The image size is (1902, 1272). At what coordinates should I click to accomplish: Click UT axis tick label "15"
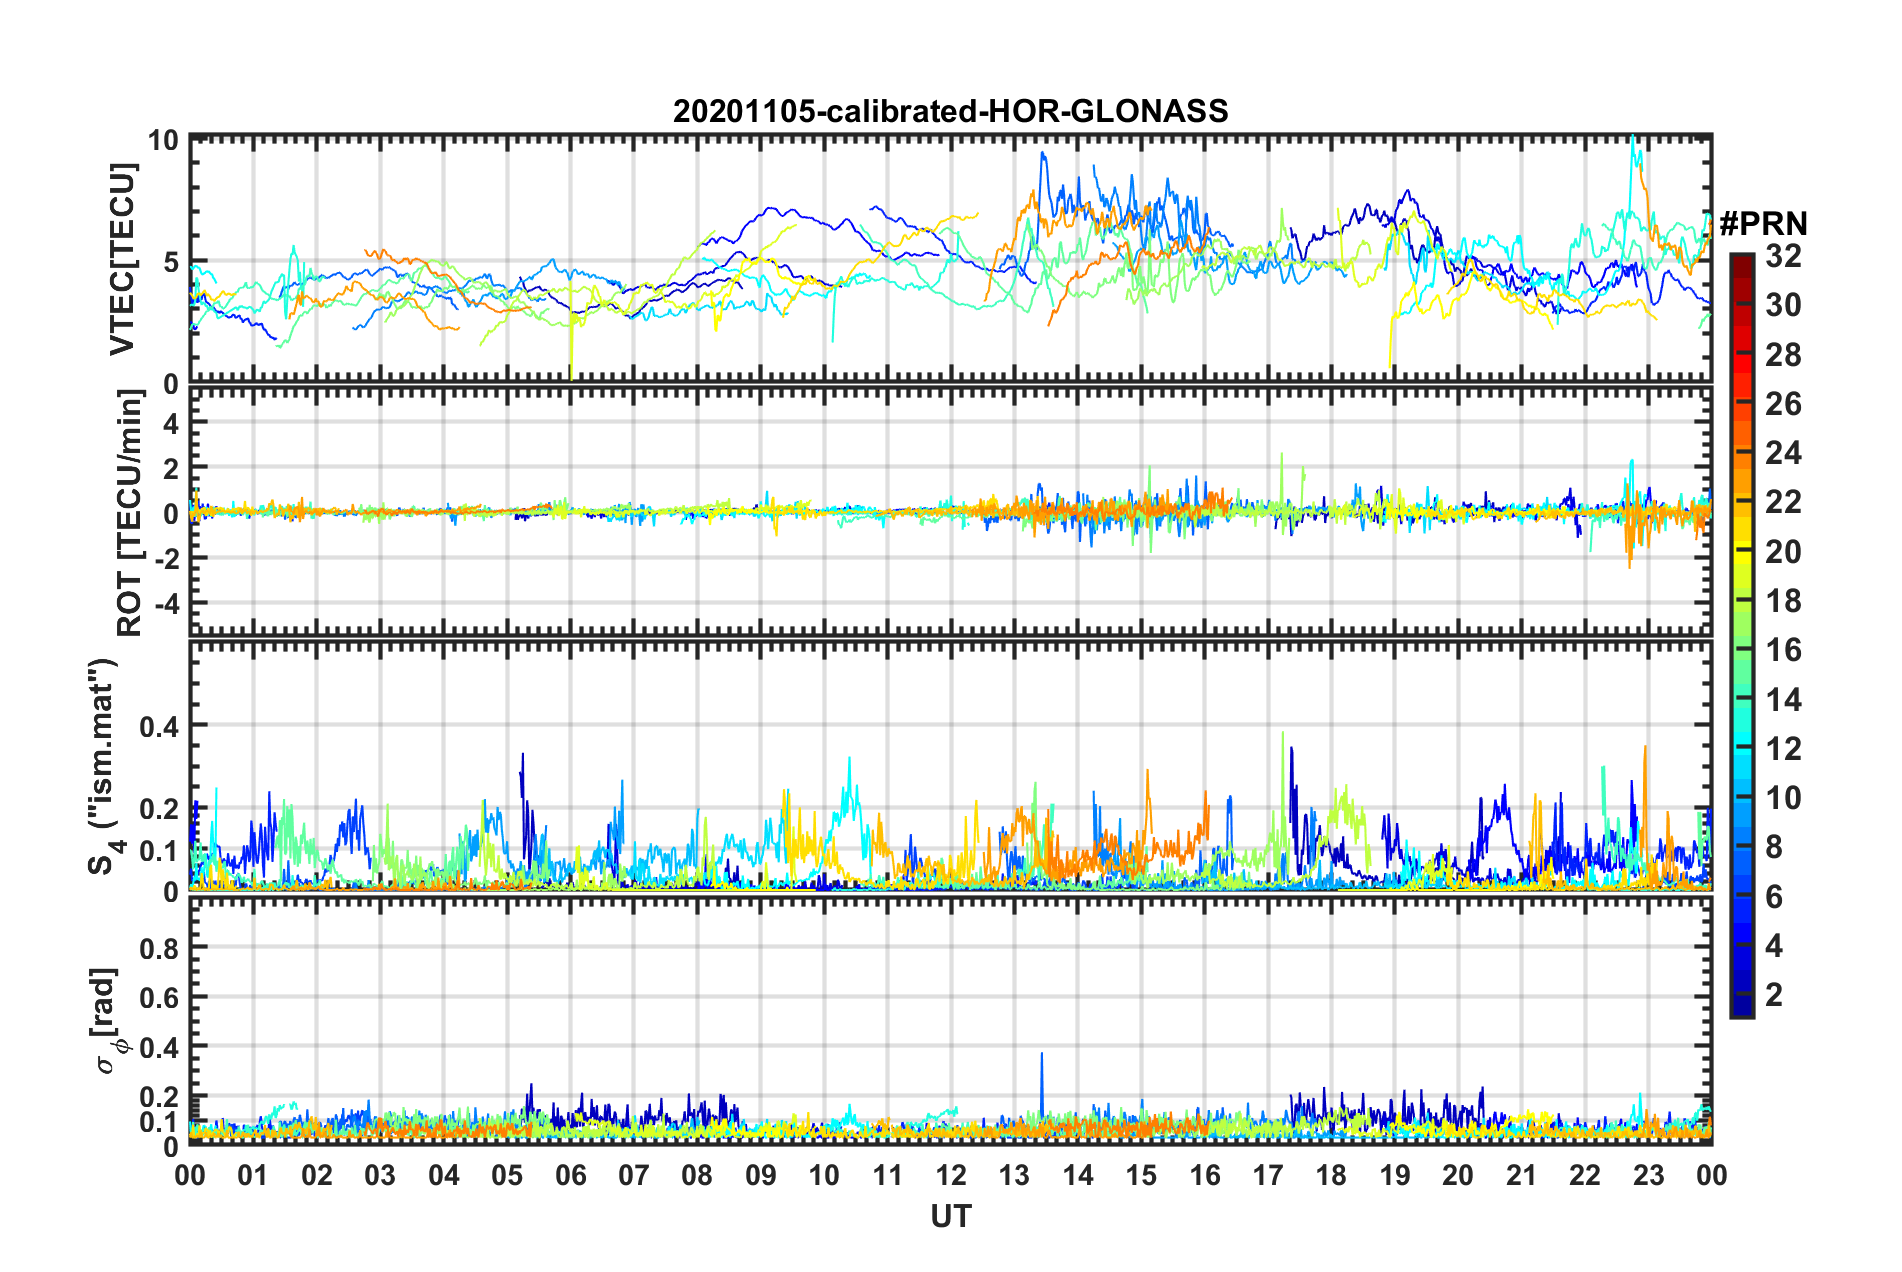point(1141,1175)
